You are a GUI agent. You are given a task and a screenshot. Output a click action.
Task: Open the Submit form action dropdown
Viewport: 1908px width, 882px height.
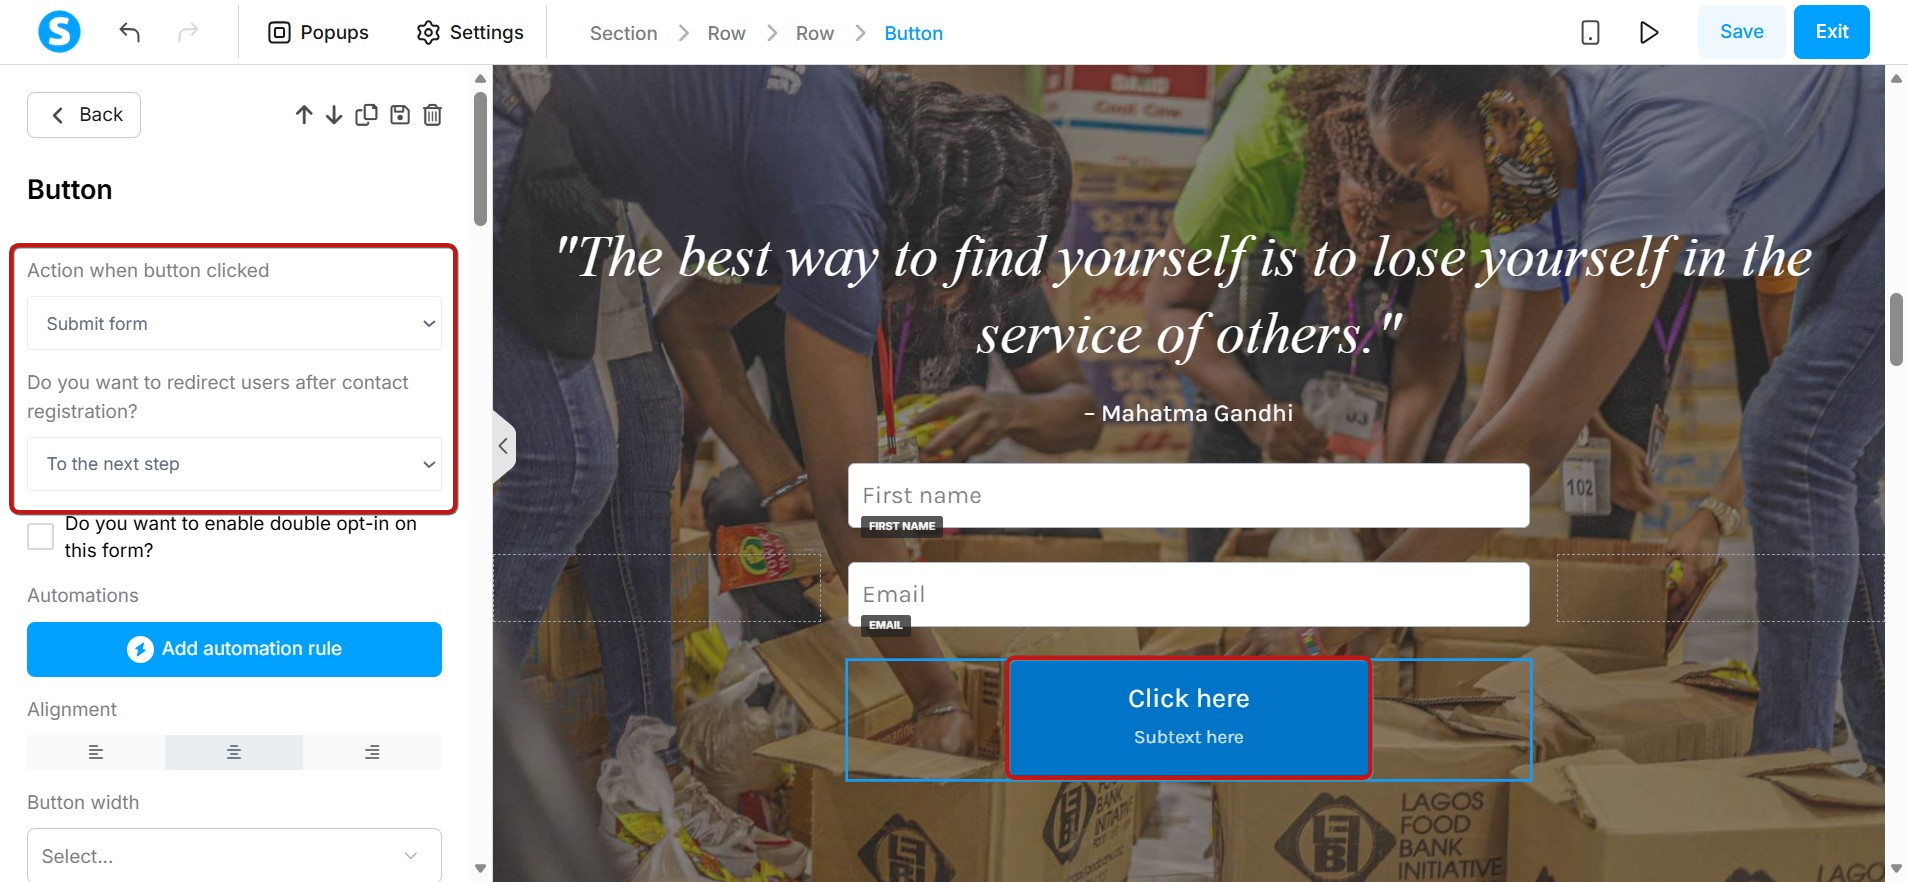234,323
